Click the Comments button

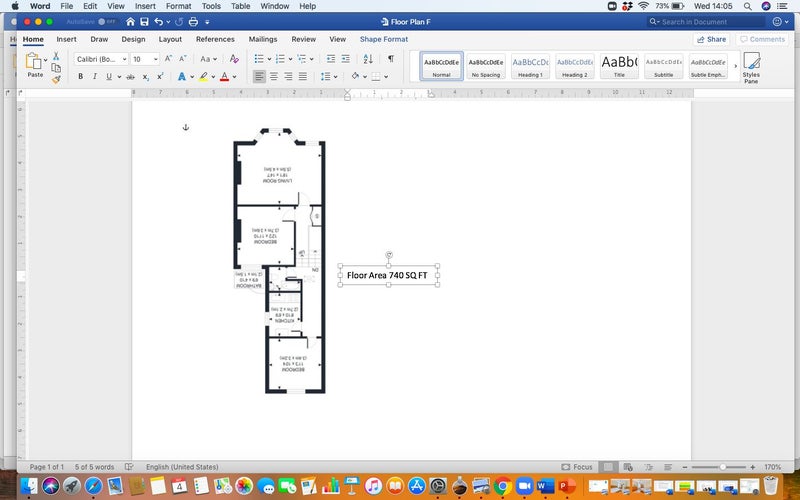click(762, 39)
